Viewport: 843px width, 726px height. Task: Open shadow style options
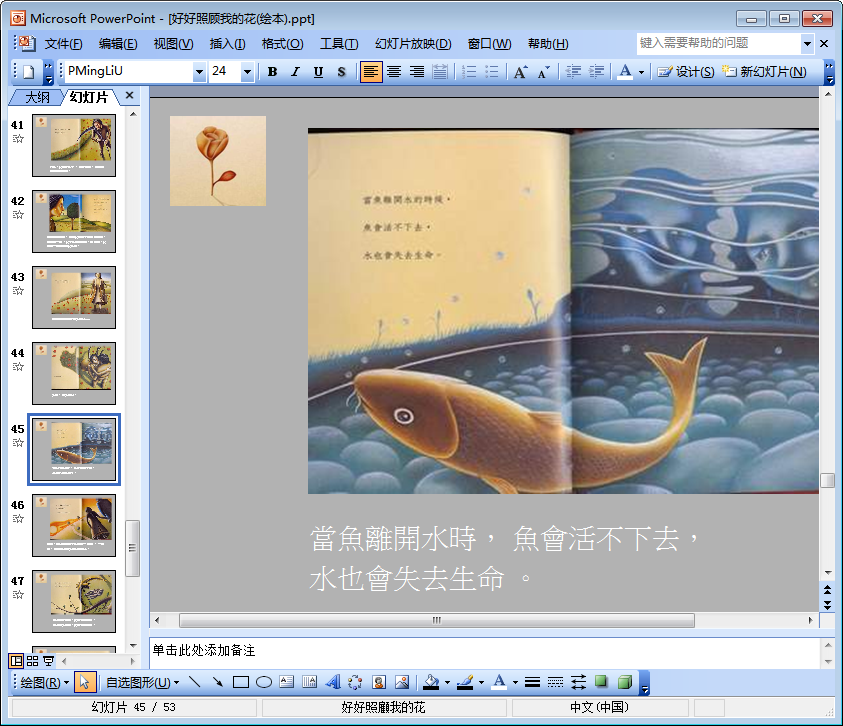click(x=601, y=682)
